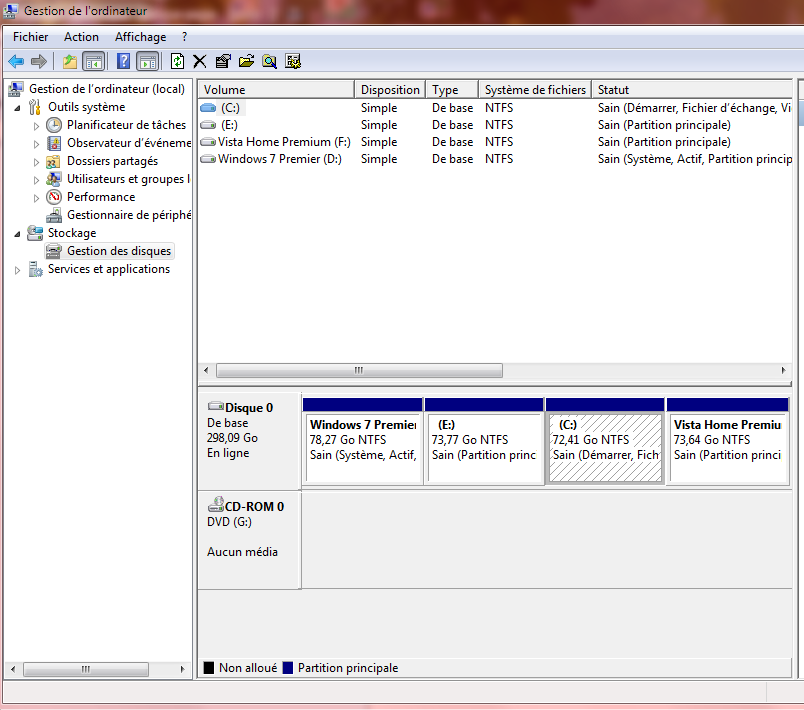
Task: Sort by the Disposition column header
Action: (x=390, y=90)
